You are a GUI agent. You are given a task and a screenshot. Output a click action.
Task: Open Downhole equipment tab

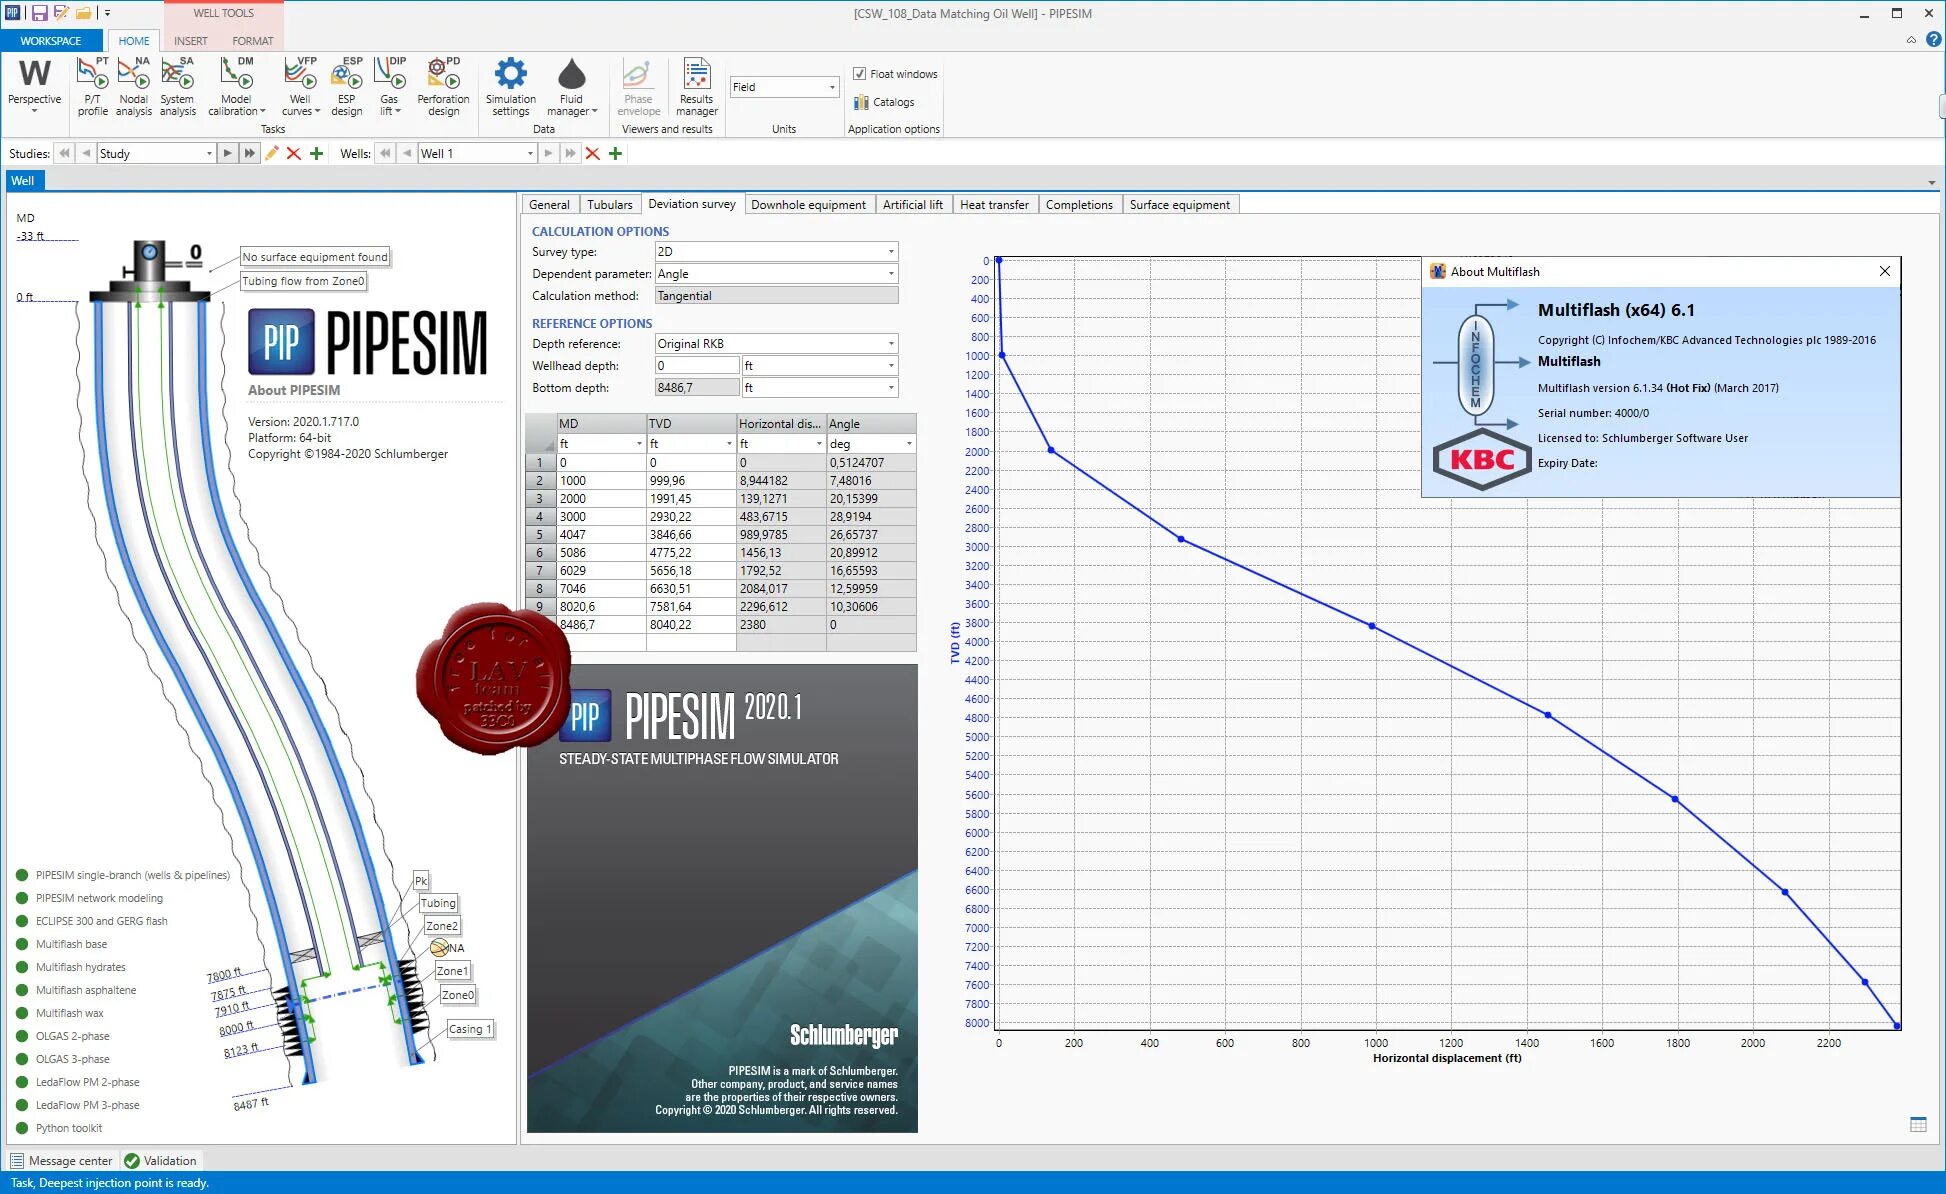(x=808, y=204)
